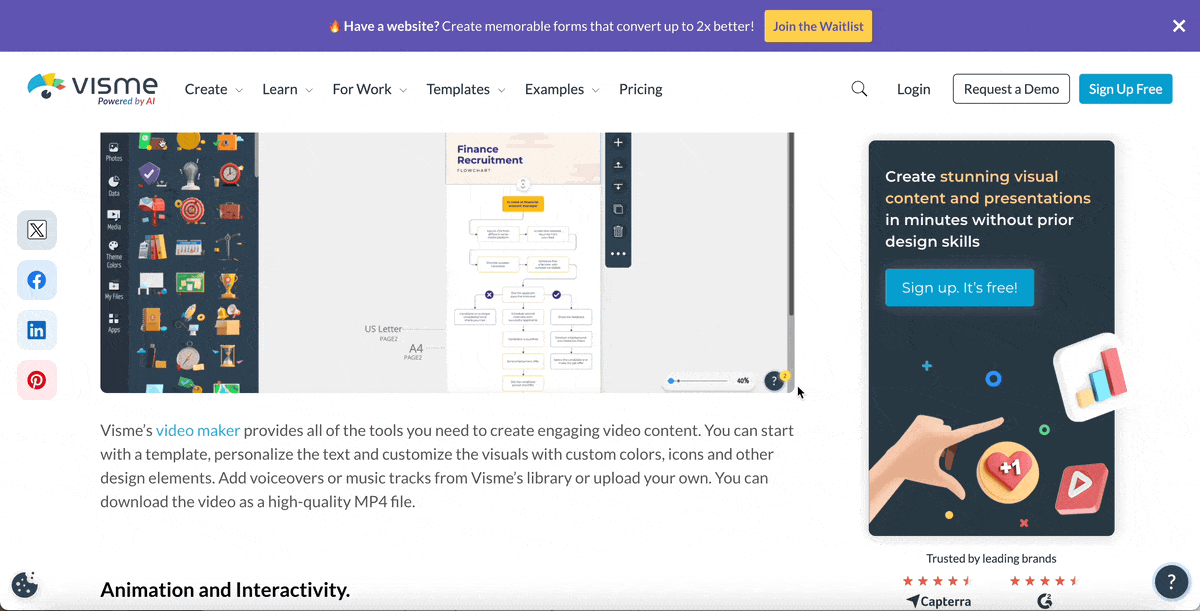The width and height of the screenshot is (1200, 611).
Task: Pin this page with Pinterest icon
Action: coord(37,380)
